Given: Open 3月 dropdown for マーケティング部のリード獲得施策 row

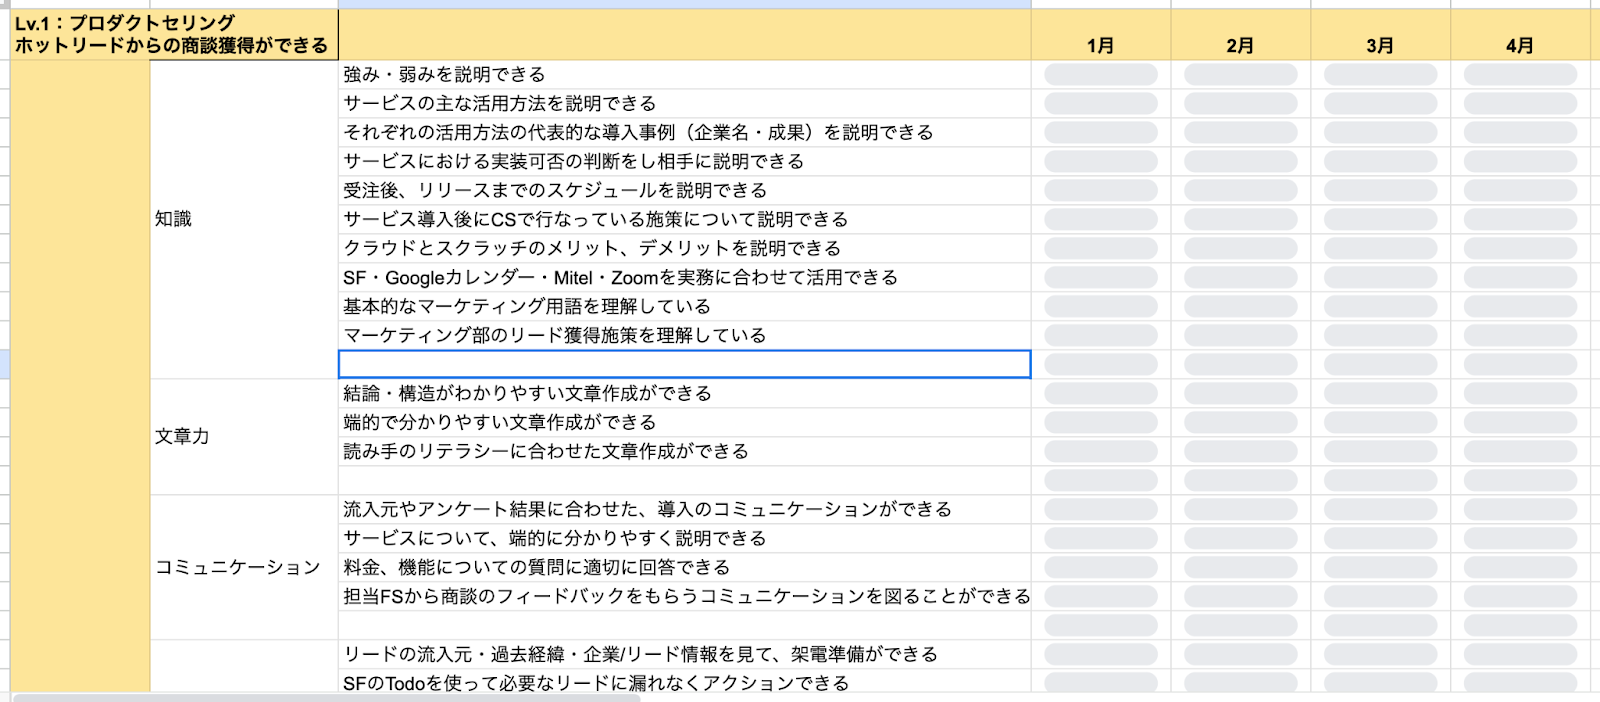Looking at the screenshot, I should pos(1381,336).
